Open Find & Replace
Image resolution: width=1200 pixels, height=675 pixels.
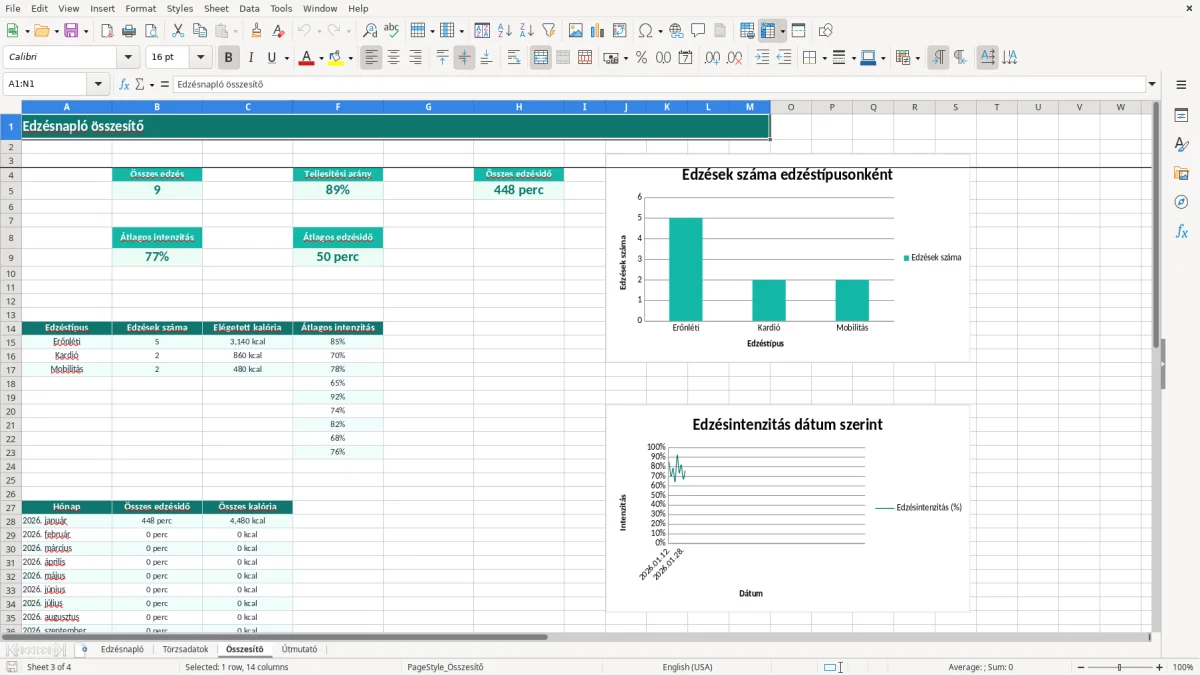click(x=370, y=31)
